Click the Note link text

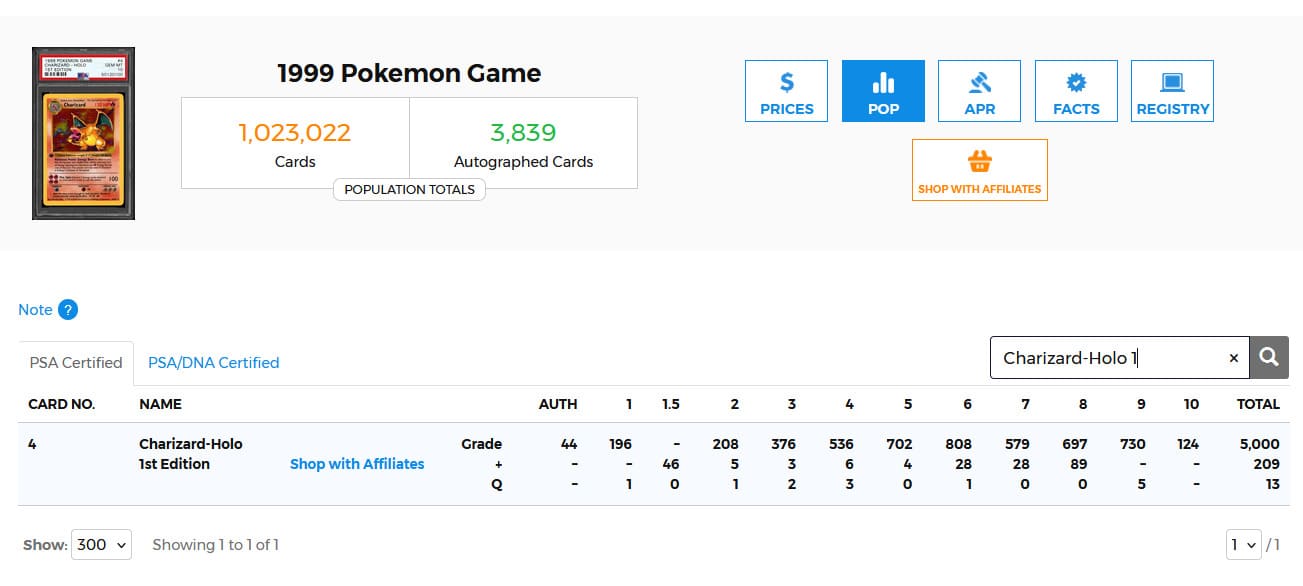tap(35, 310)
